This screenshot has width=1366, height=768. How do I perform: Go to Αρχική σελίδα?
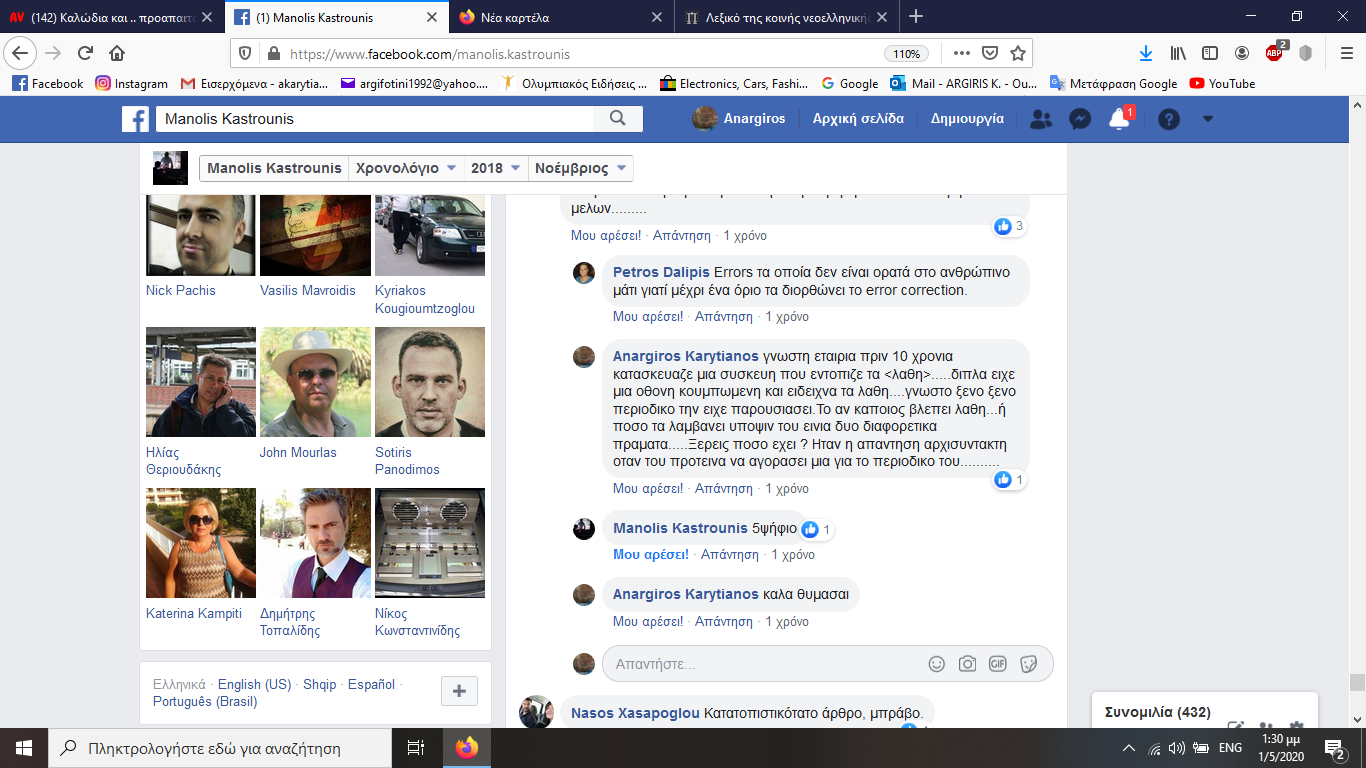pyautogui.click(x=858, y=119)
